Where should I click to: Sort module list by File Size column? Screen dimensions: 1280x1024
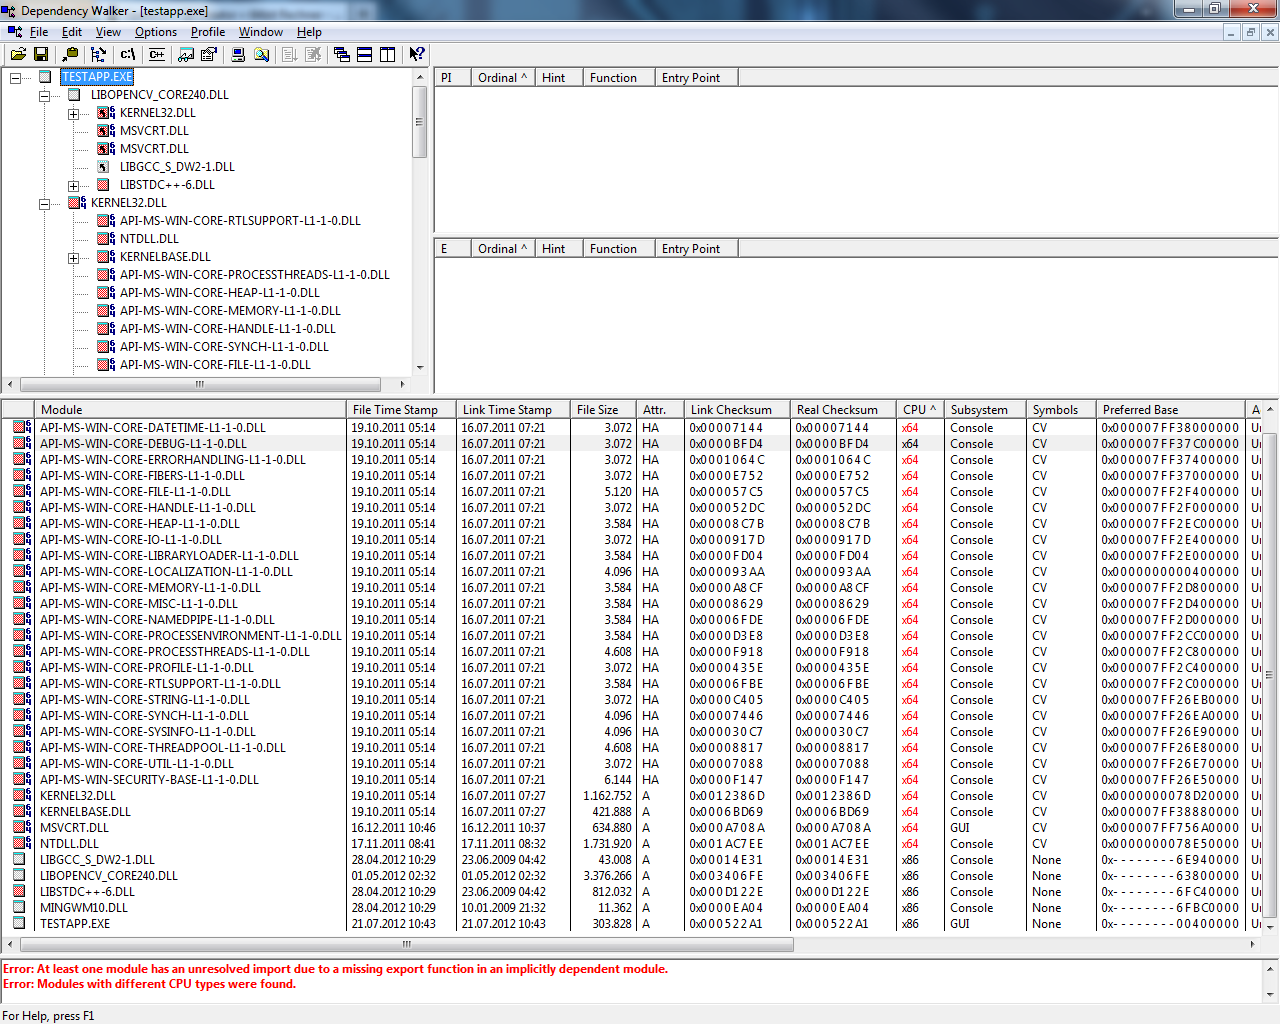pos(603,409)
